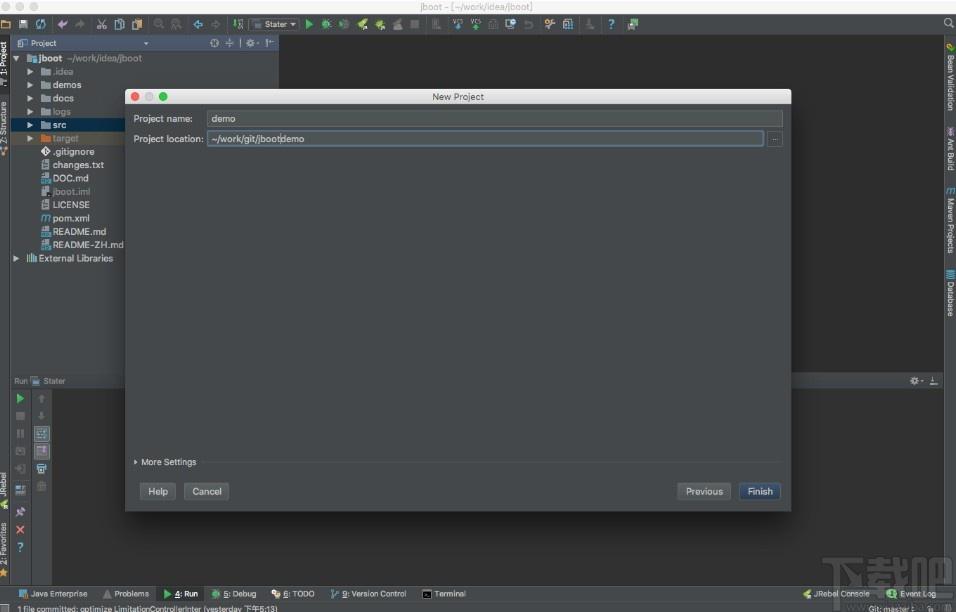Image resolution: width=956 pixels, height=612 pixels.
Task: Switch to the 9: Version Control tab
Action: point(368,594)
